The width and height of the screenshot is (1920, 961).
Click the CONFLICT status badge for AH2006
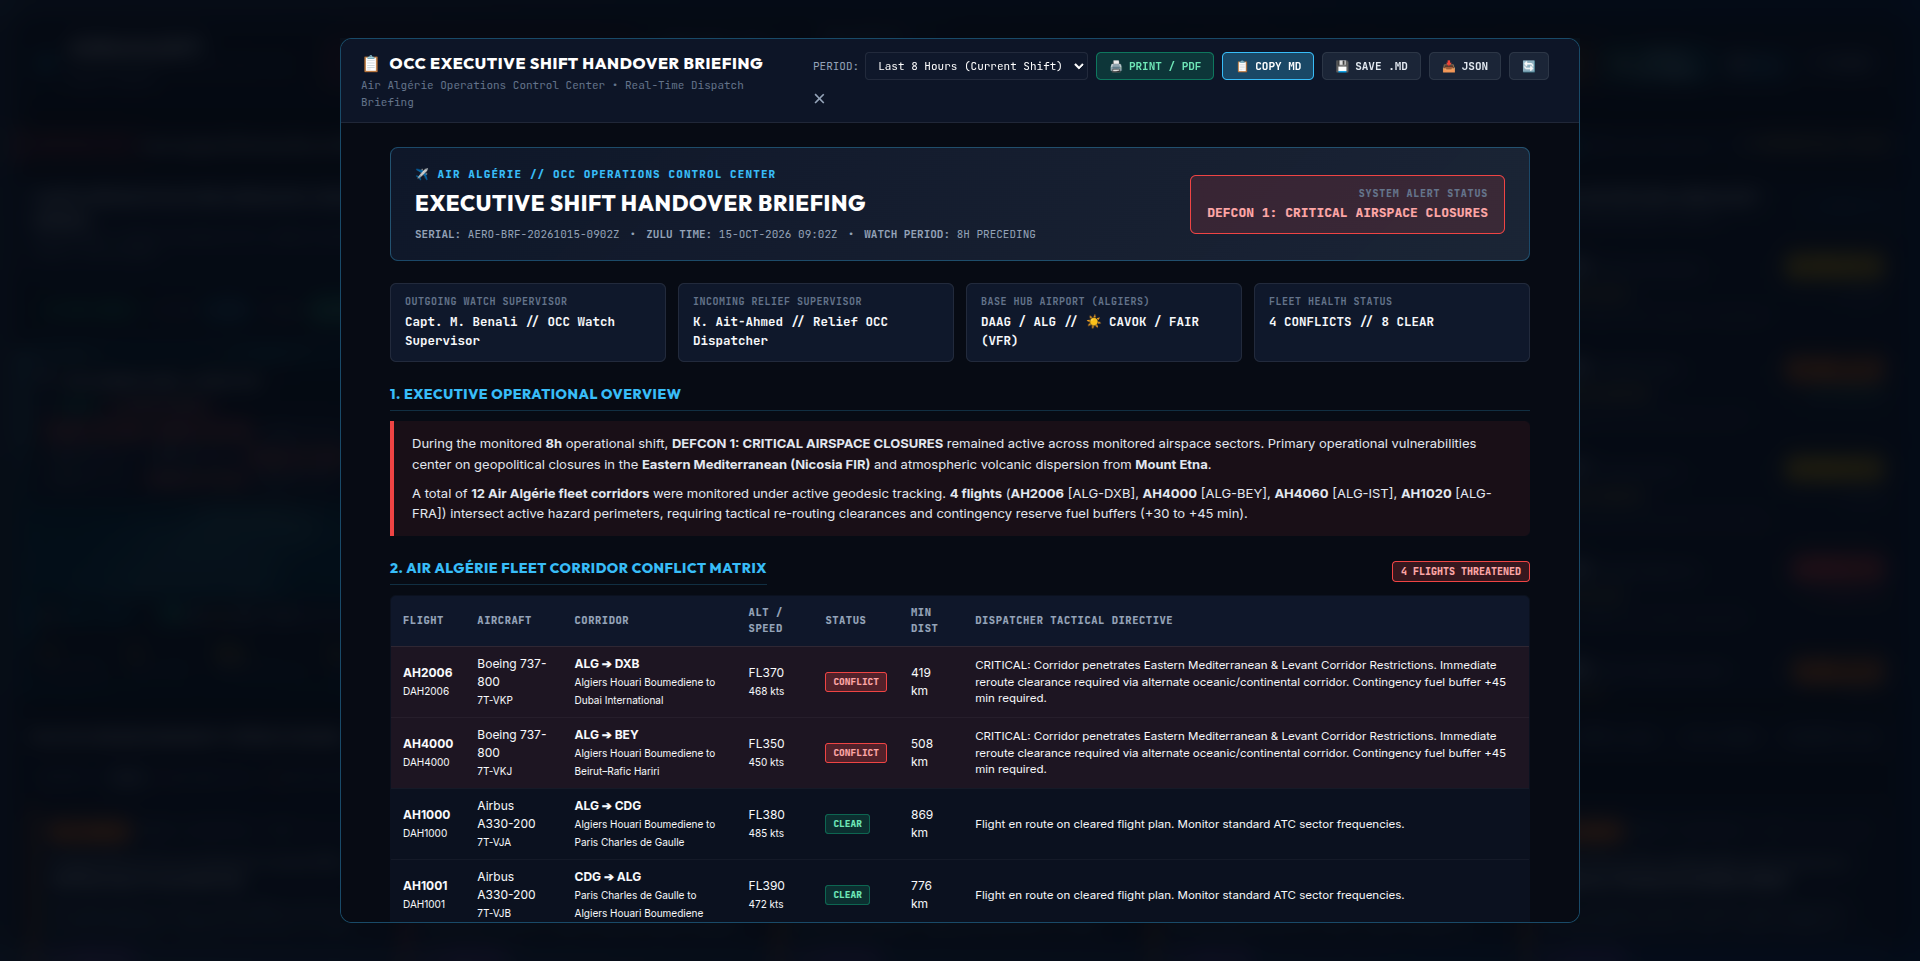[856, 682]
